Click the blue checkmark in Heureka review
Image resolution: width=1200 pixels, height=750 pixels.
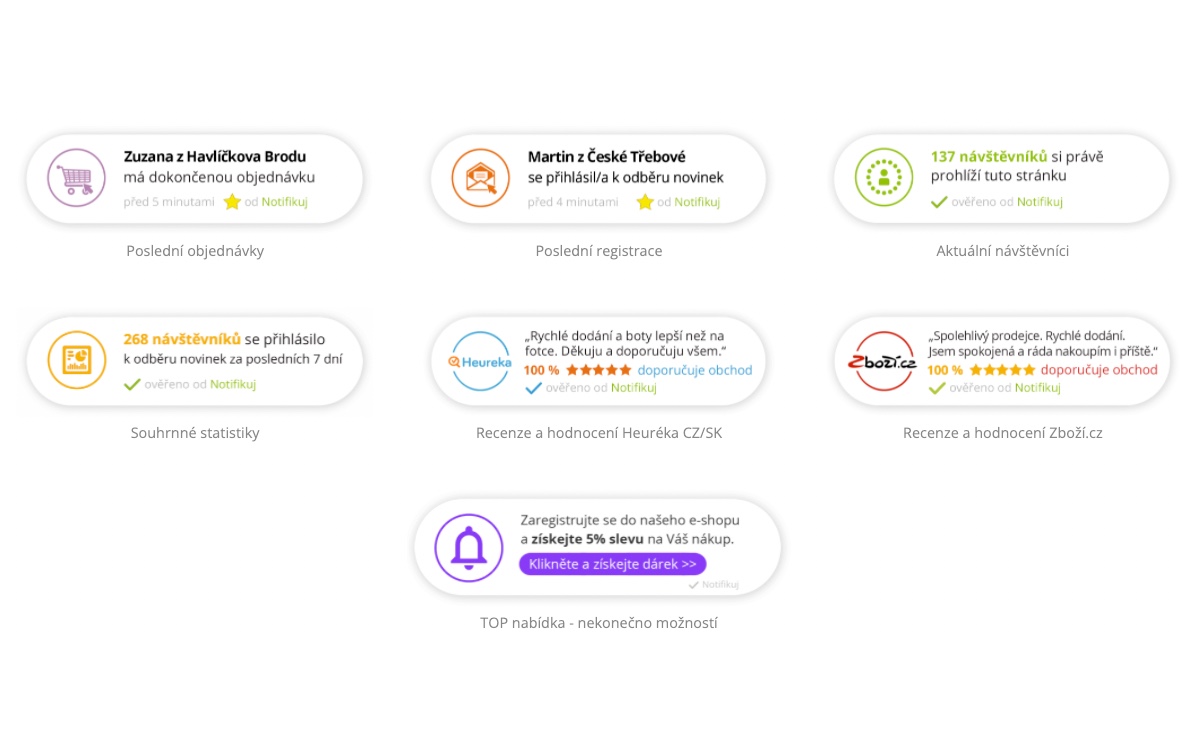(533, 388)
